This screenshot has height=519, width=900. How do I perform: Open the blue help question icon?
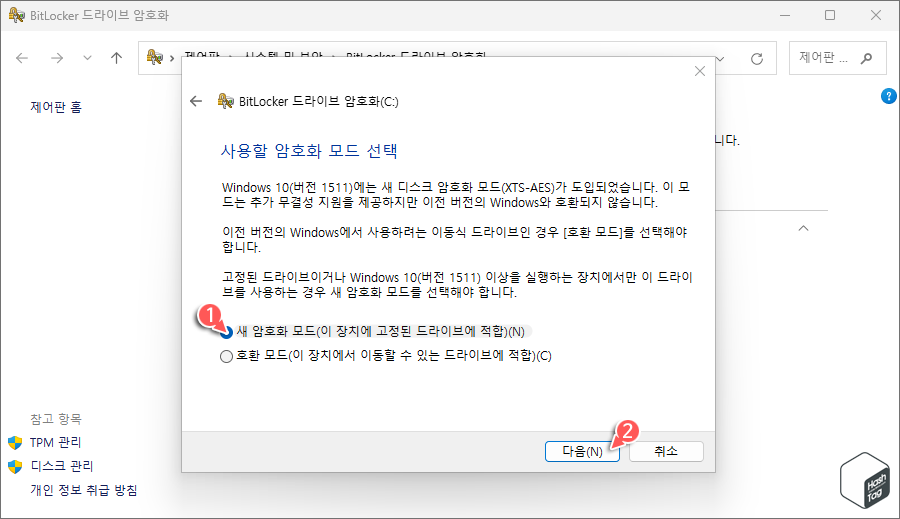point(889,96)
